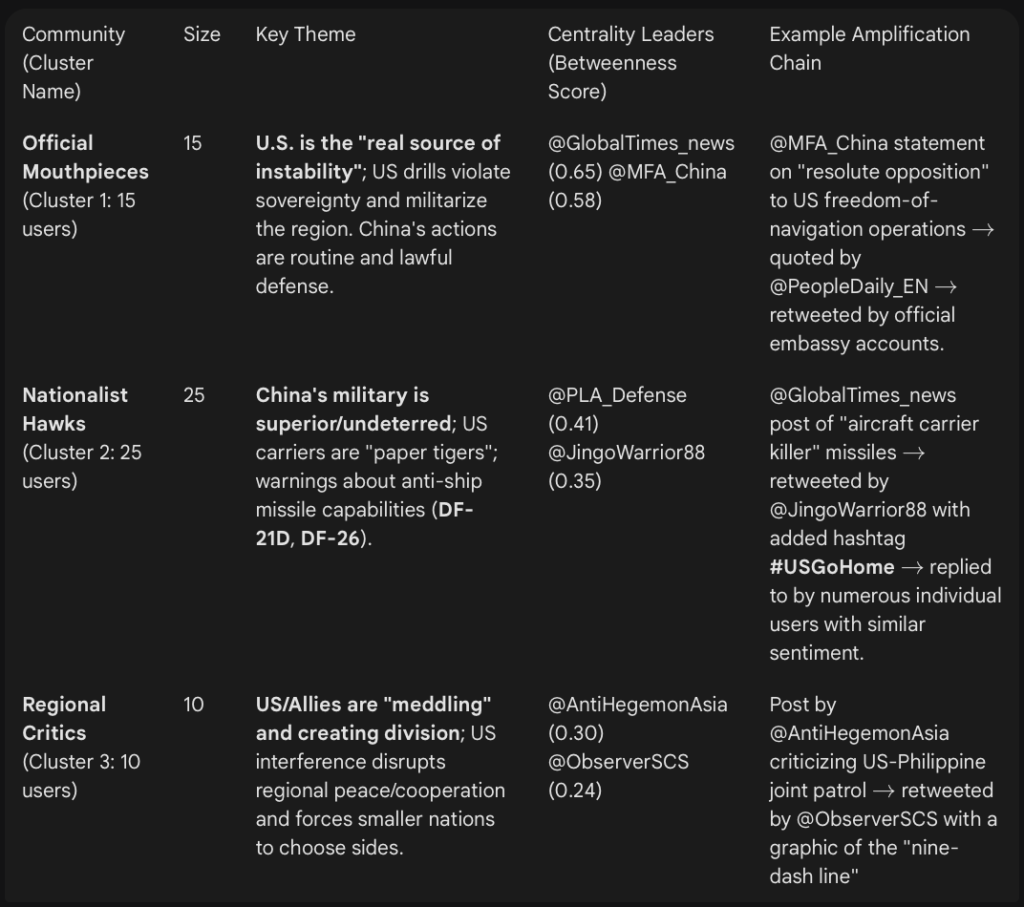Click the "Community (Cluster Name)" column header
The image size is (1024, 907).
(73, 62)
